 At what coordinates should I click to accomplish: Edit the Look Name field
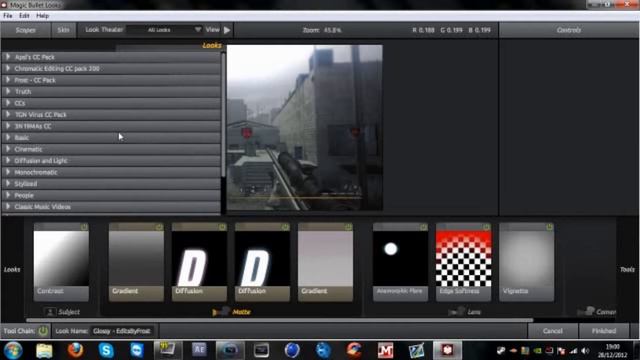point(122,331)
